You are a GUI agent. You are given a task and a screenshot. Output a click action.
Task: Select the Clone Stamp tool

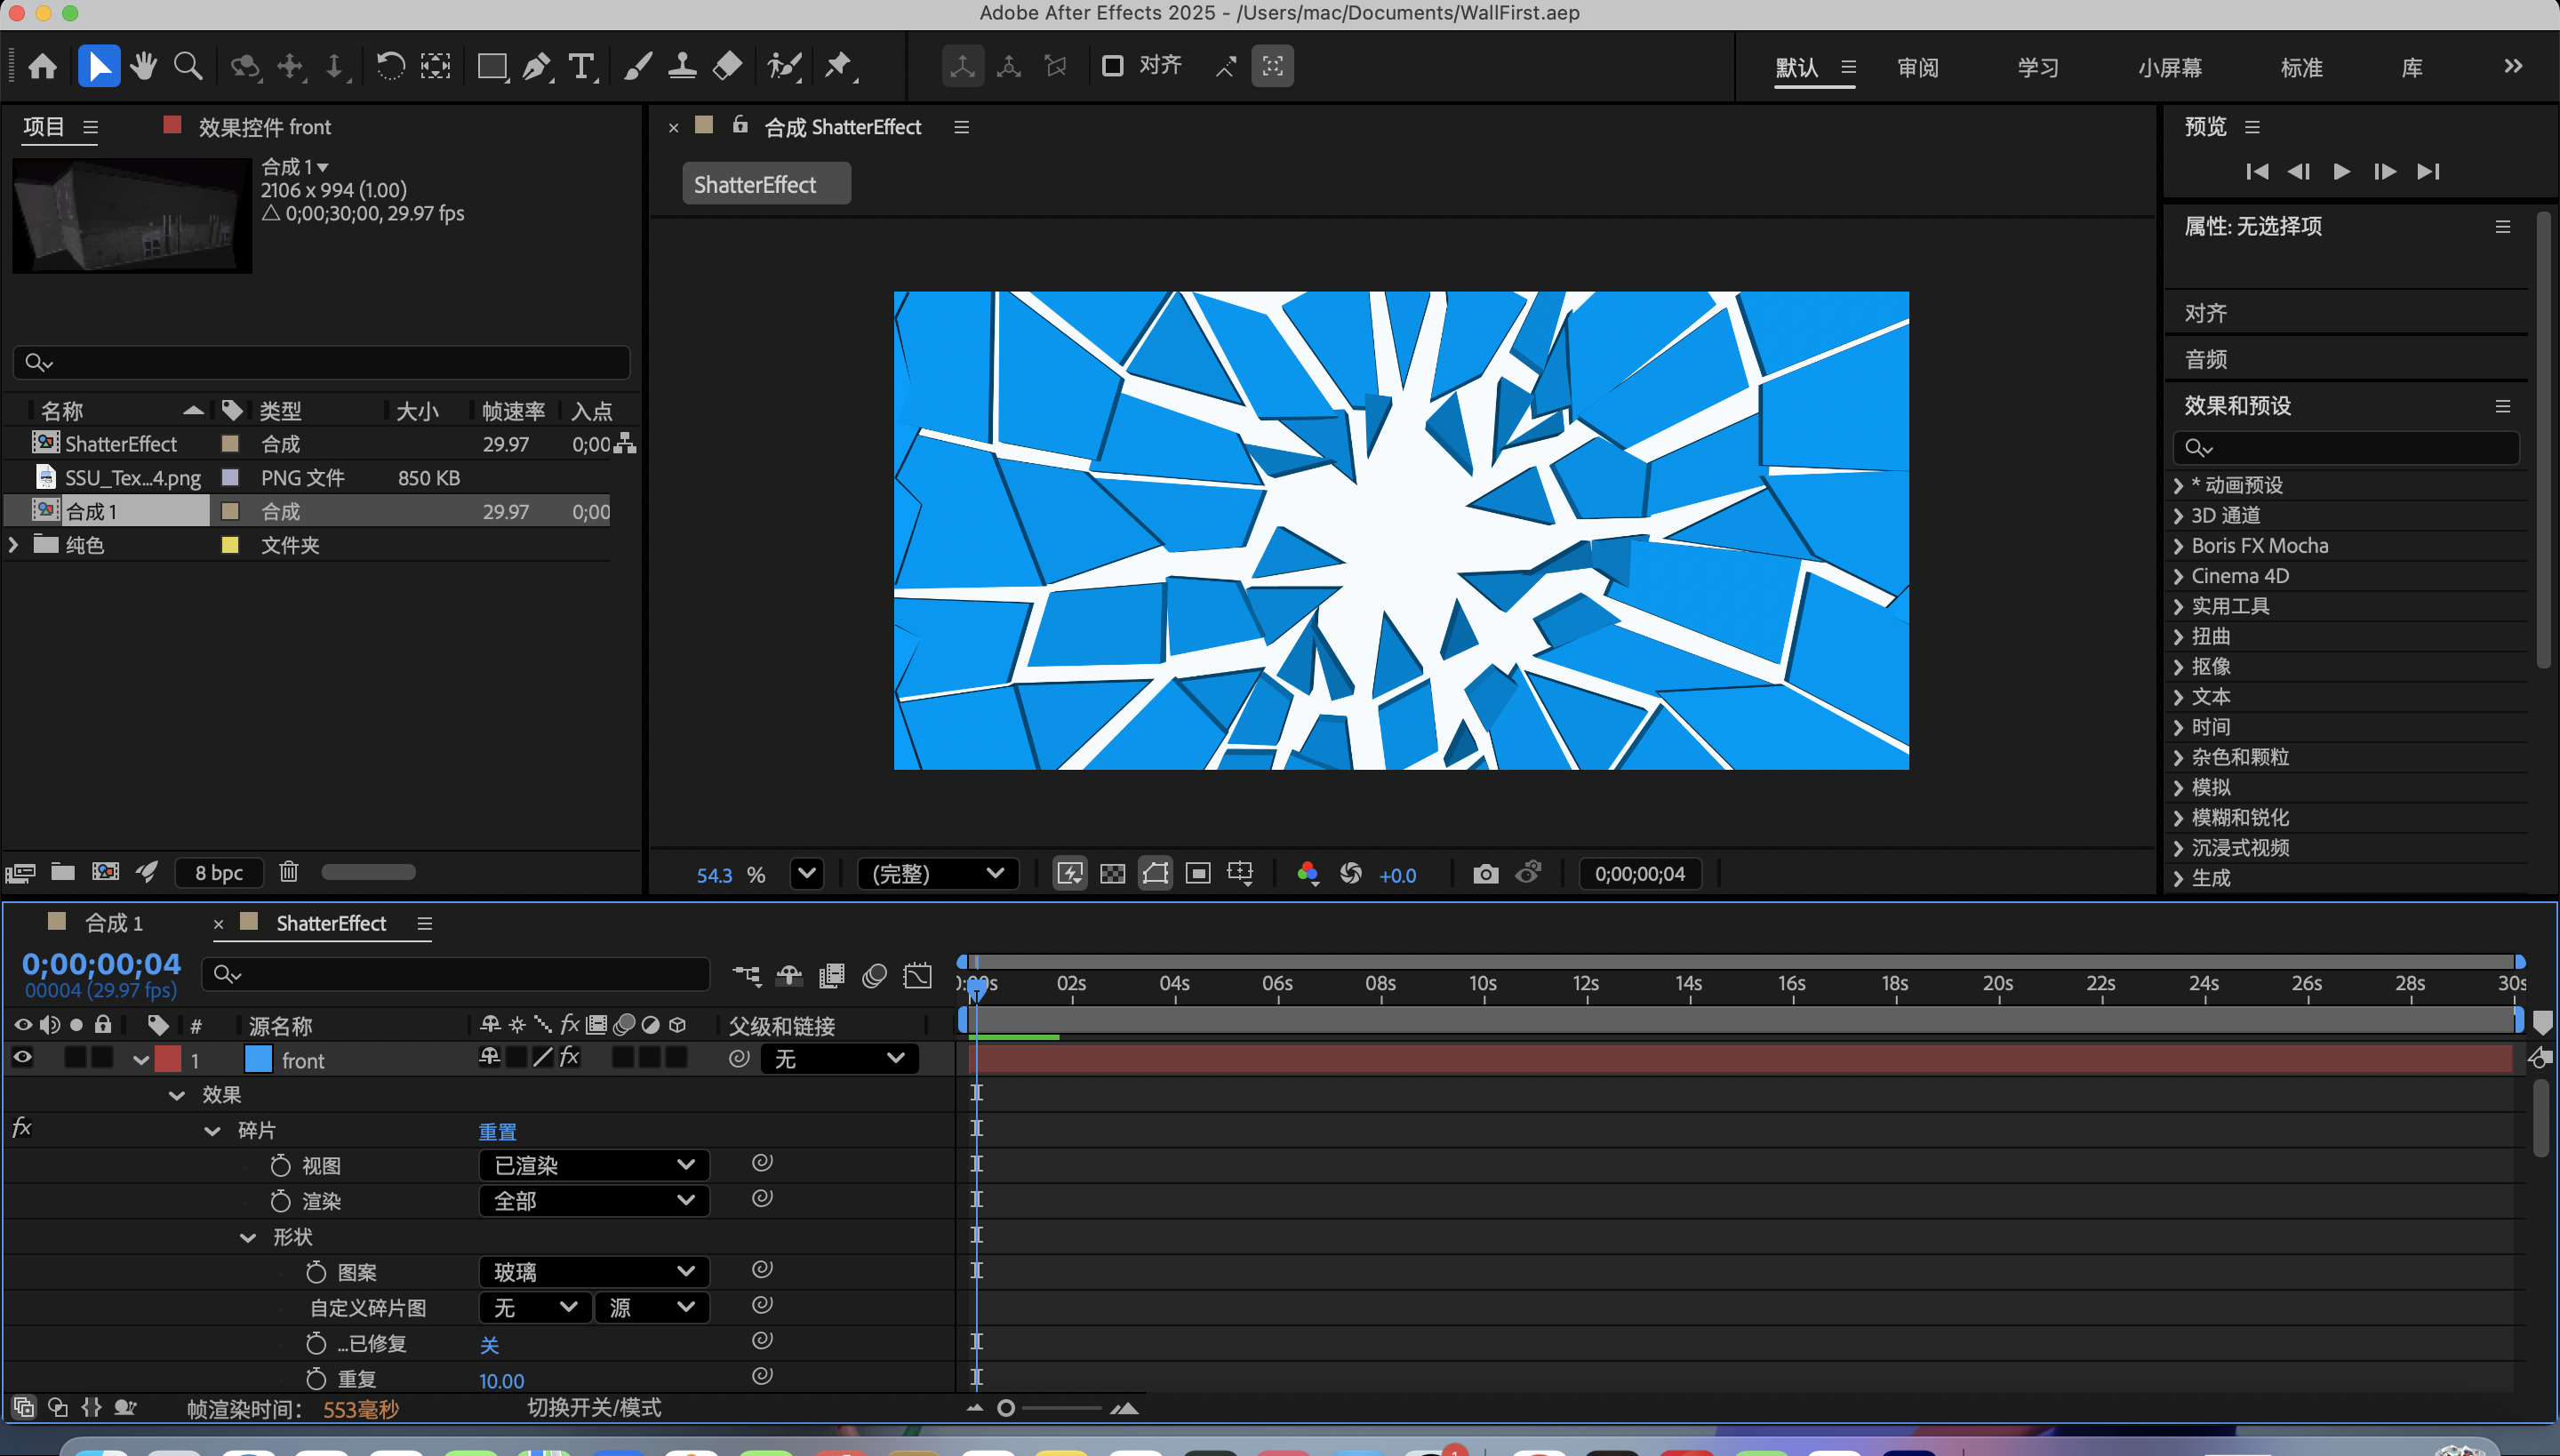[684, 66]
